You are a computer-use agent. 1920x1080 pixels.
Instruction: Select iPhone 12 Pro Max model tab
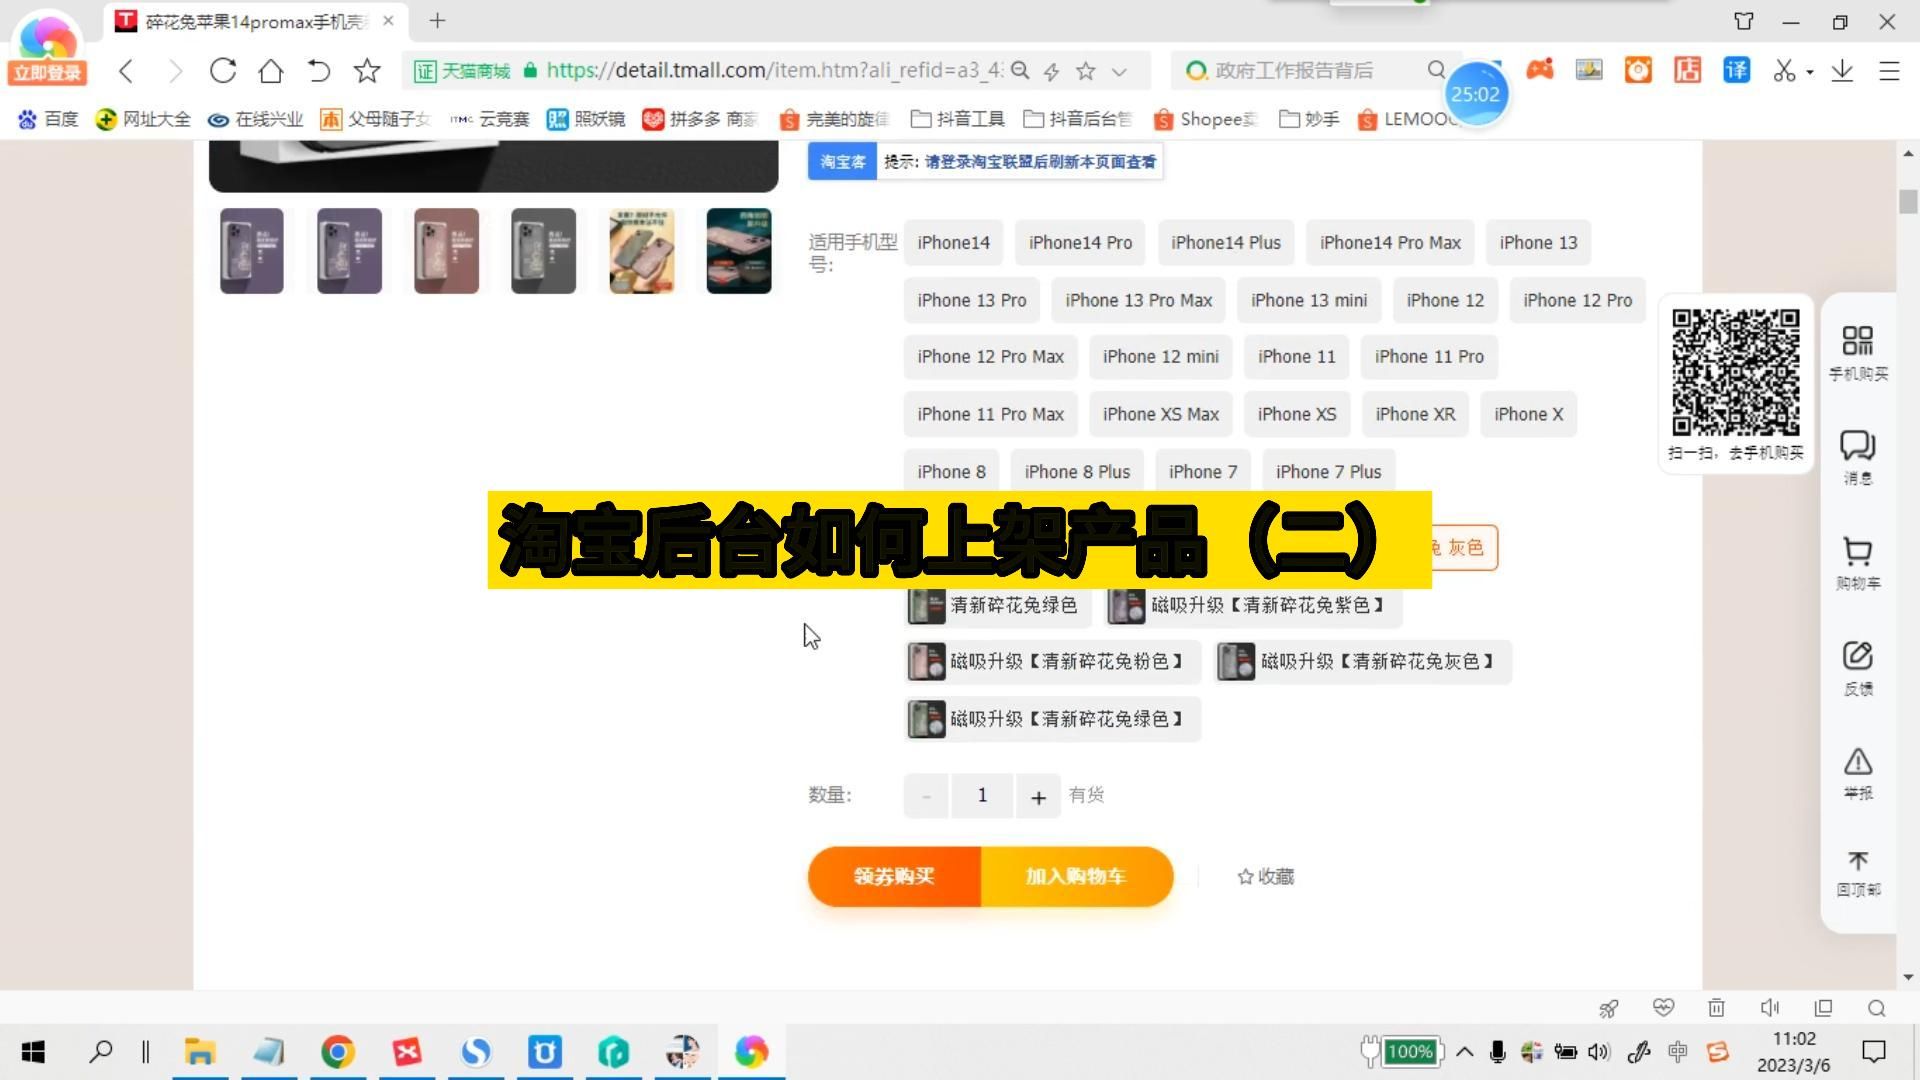(x=990, y=356)
